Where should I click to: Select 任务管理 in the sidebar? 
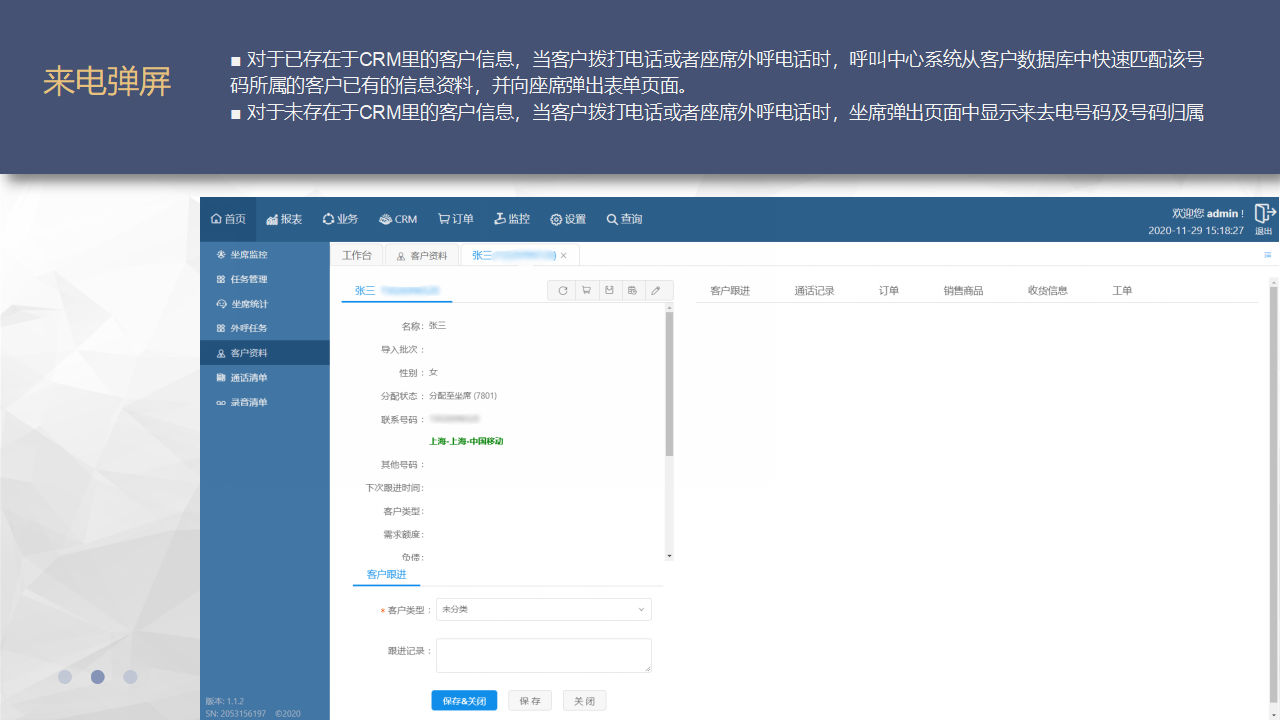(265, 279)
